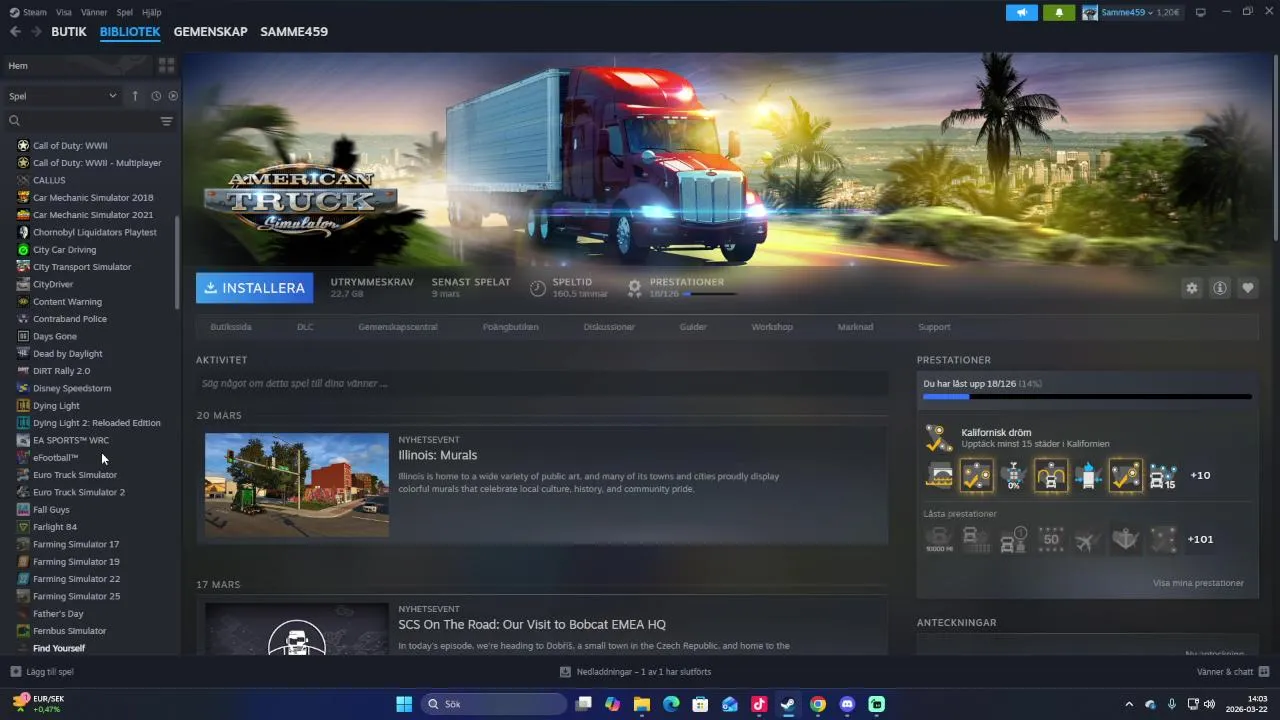Screen dimensions: 1280x720
Task: Click the up-arrow icon next to Spel
Action: [x=135, y=96]
